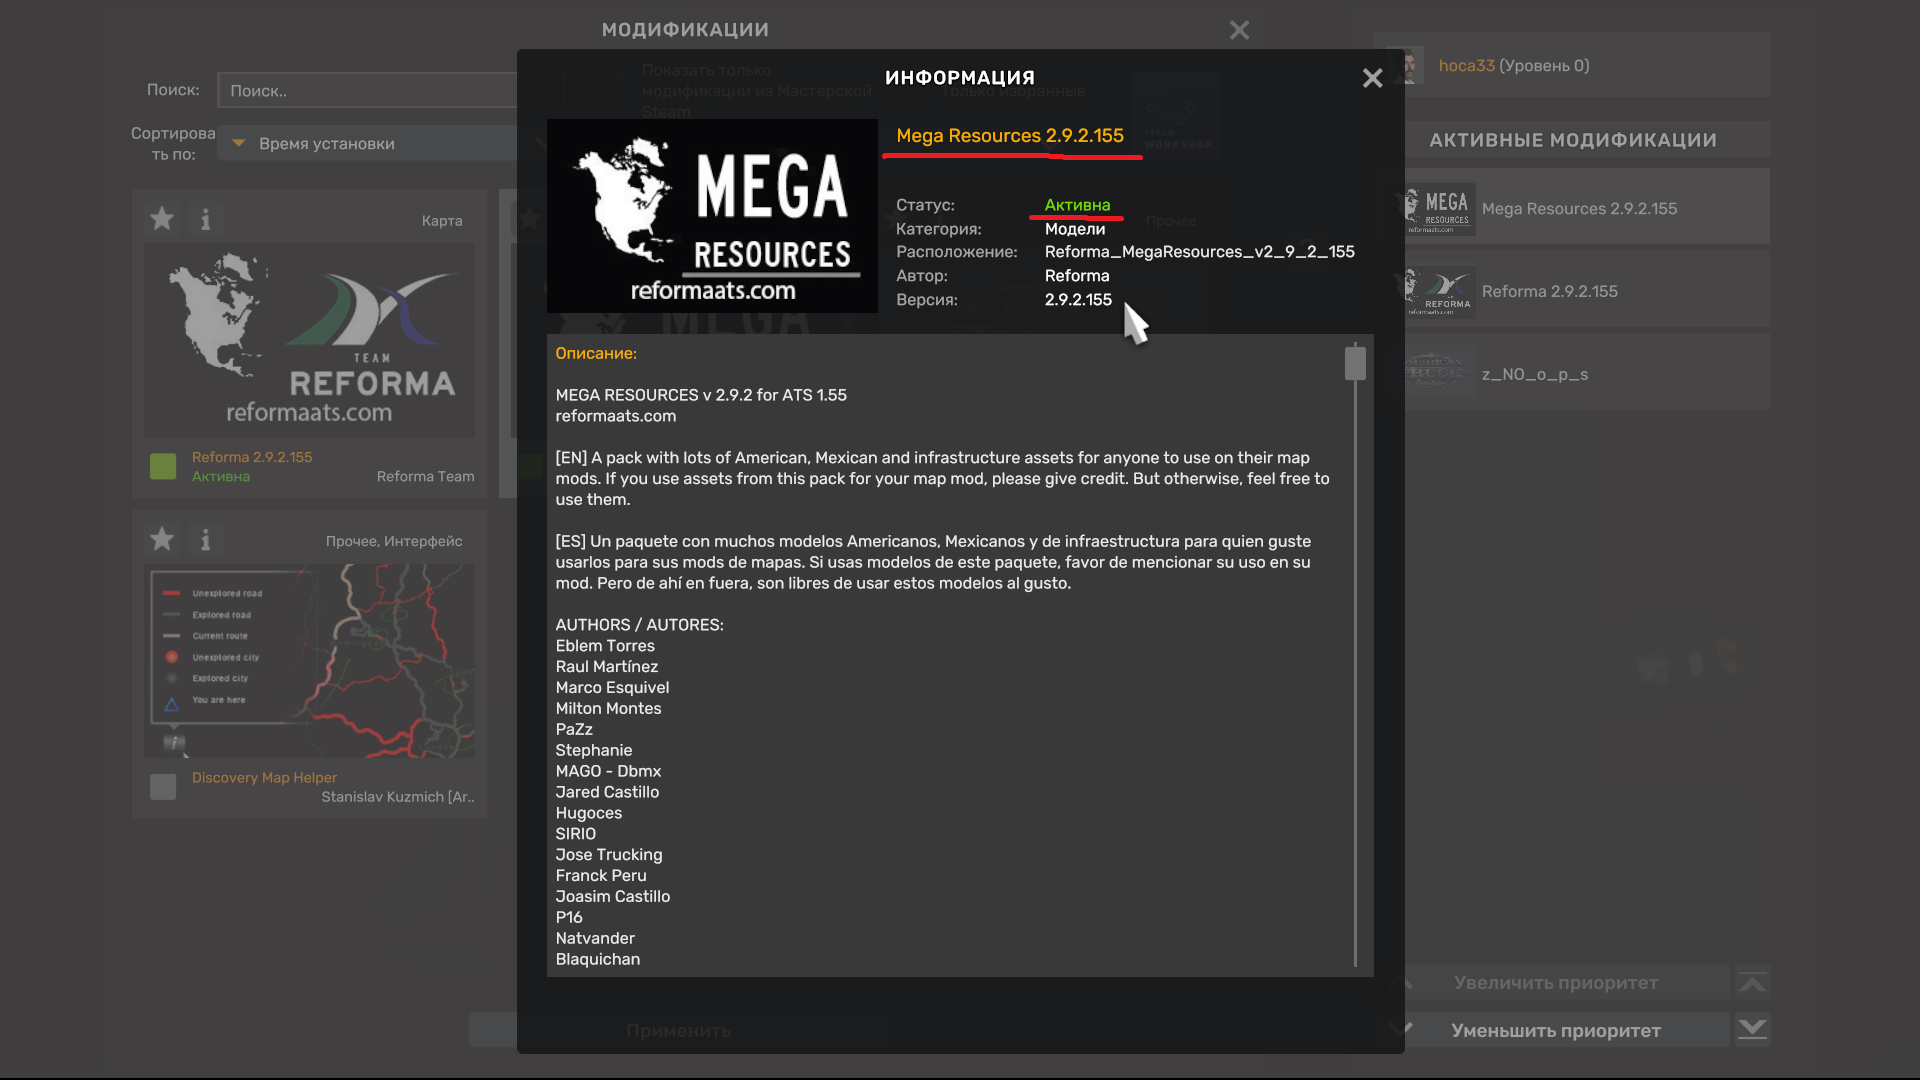
Task: Toggle the Reforma 2.9.2.155 active checkbox
Action: point(163,466)
